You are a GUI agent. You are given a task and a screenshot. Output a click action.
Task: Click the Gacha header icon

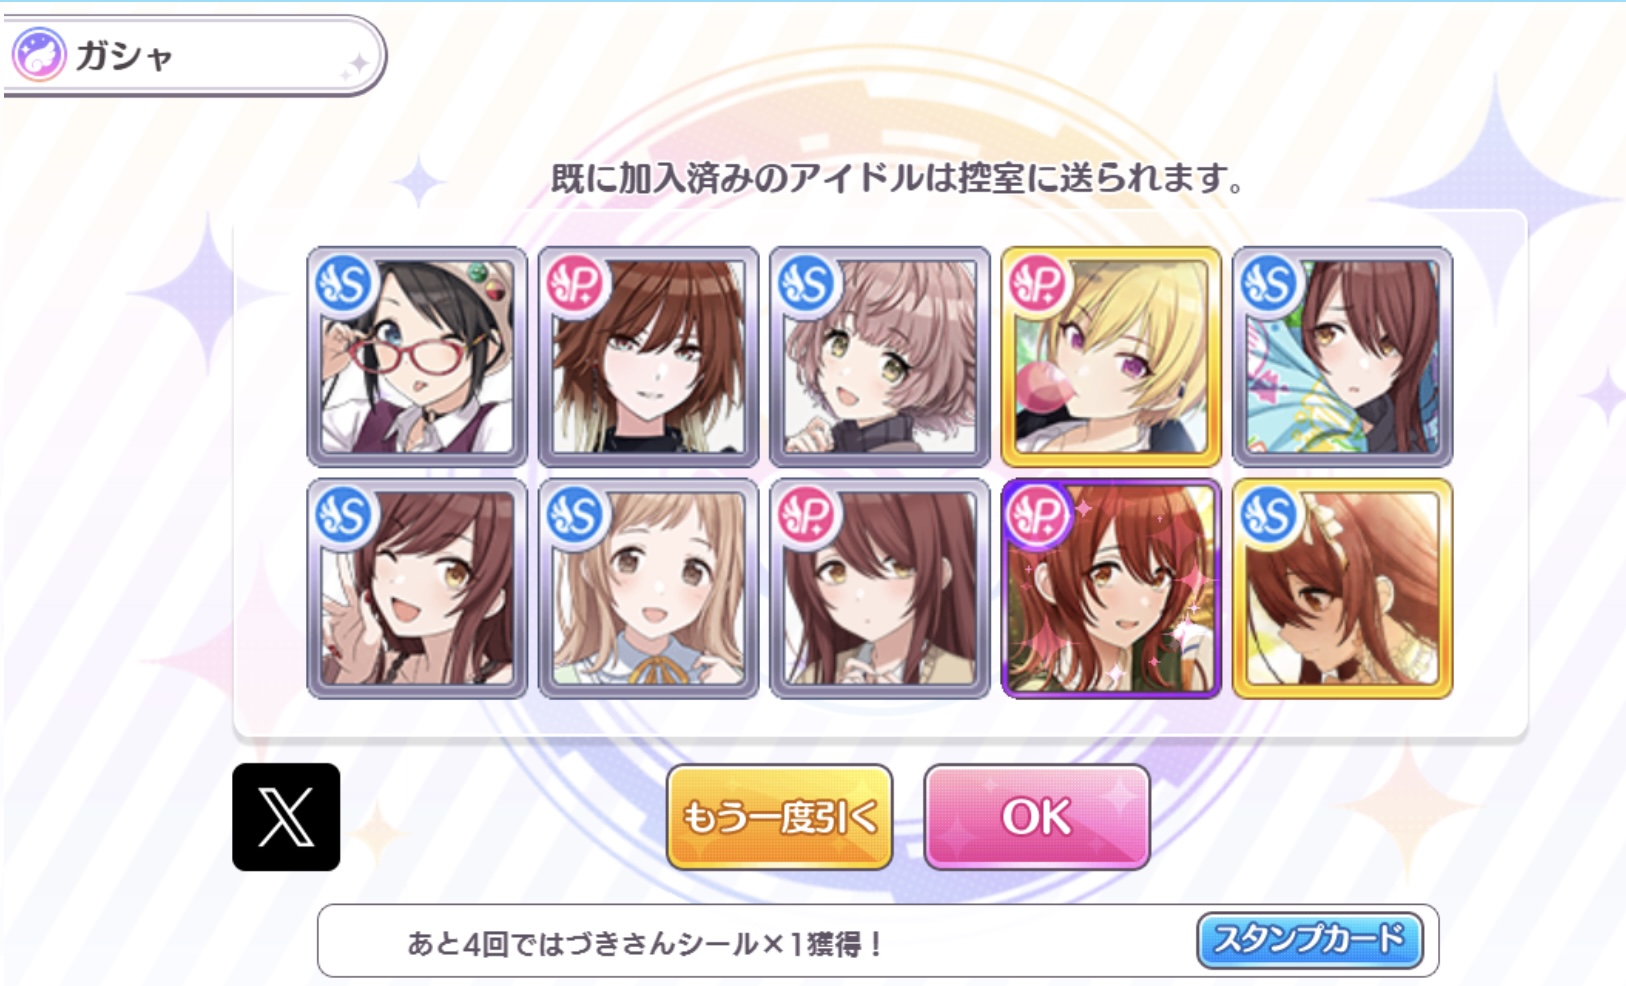click(39, 54)
